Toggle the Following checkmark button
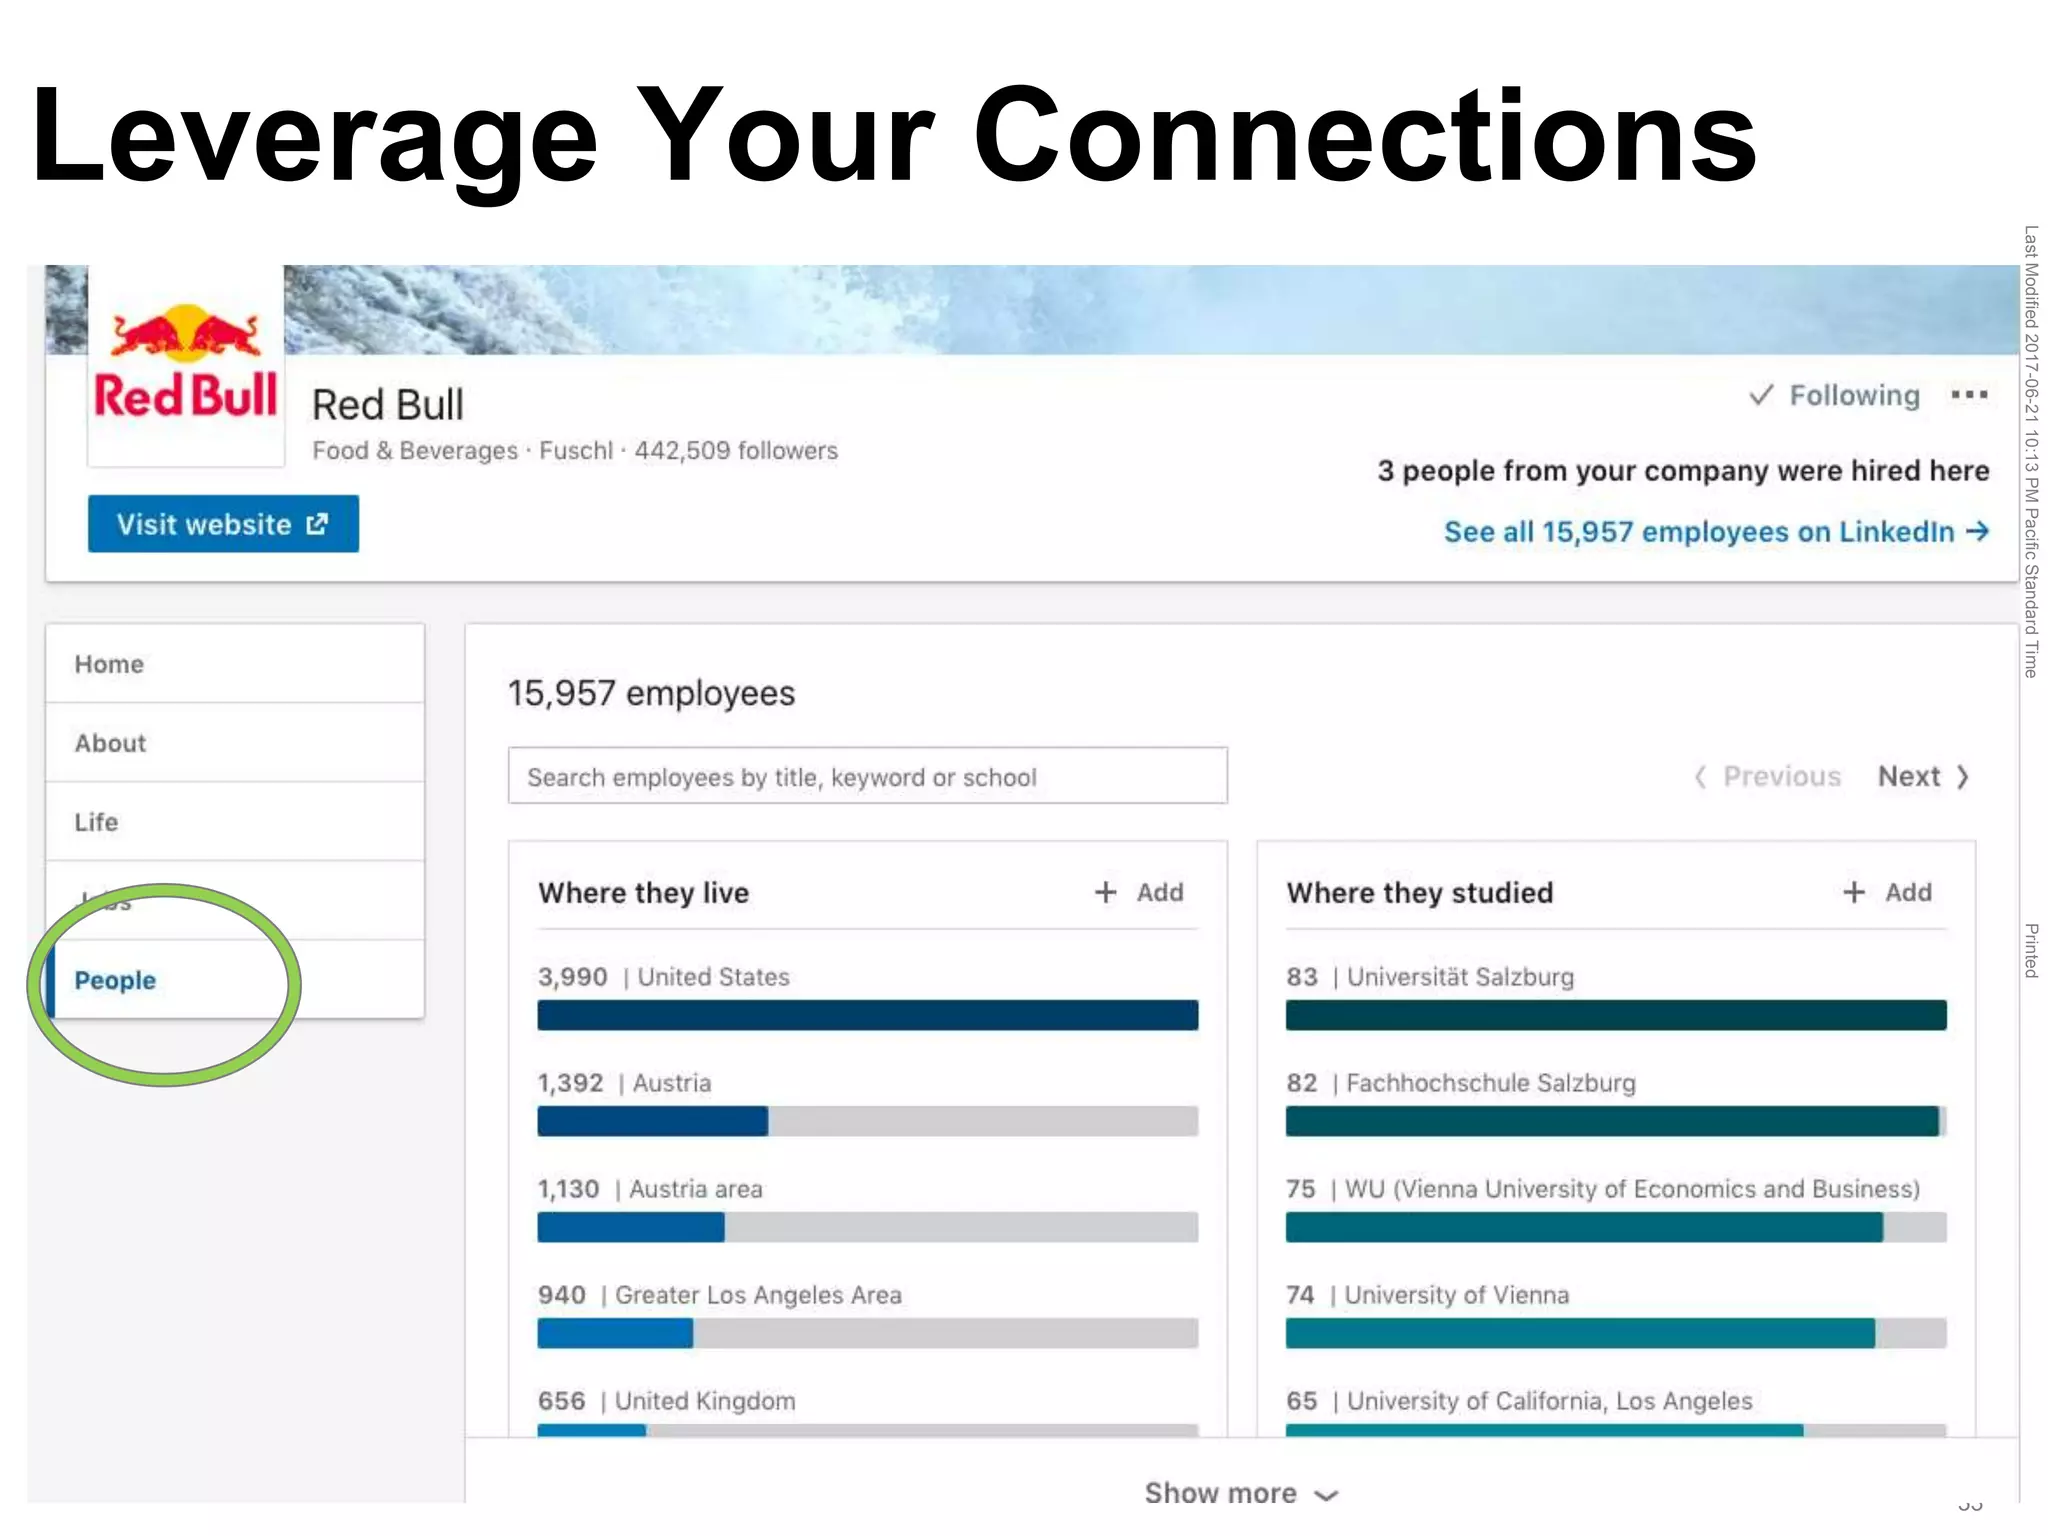The image size is (2048, 1536). [1835, 396]
